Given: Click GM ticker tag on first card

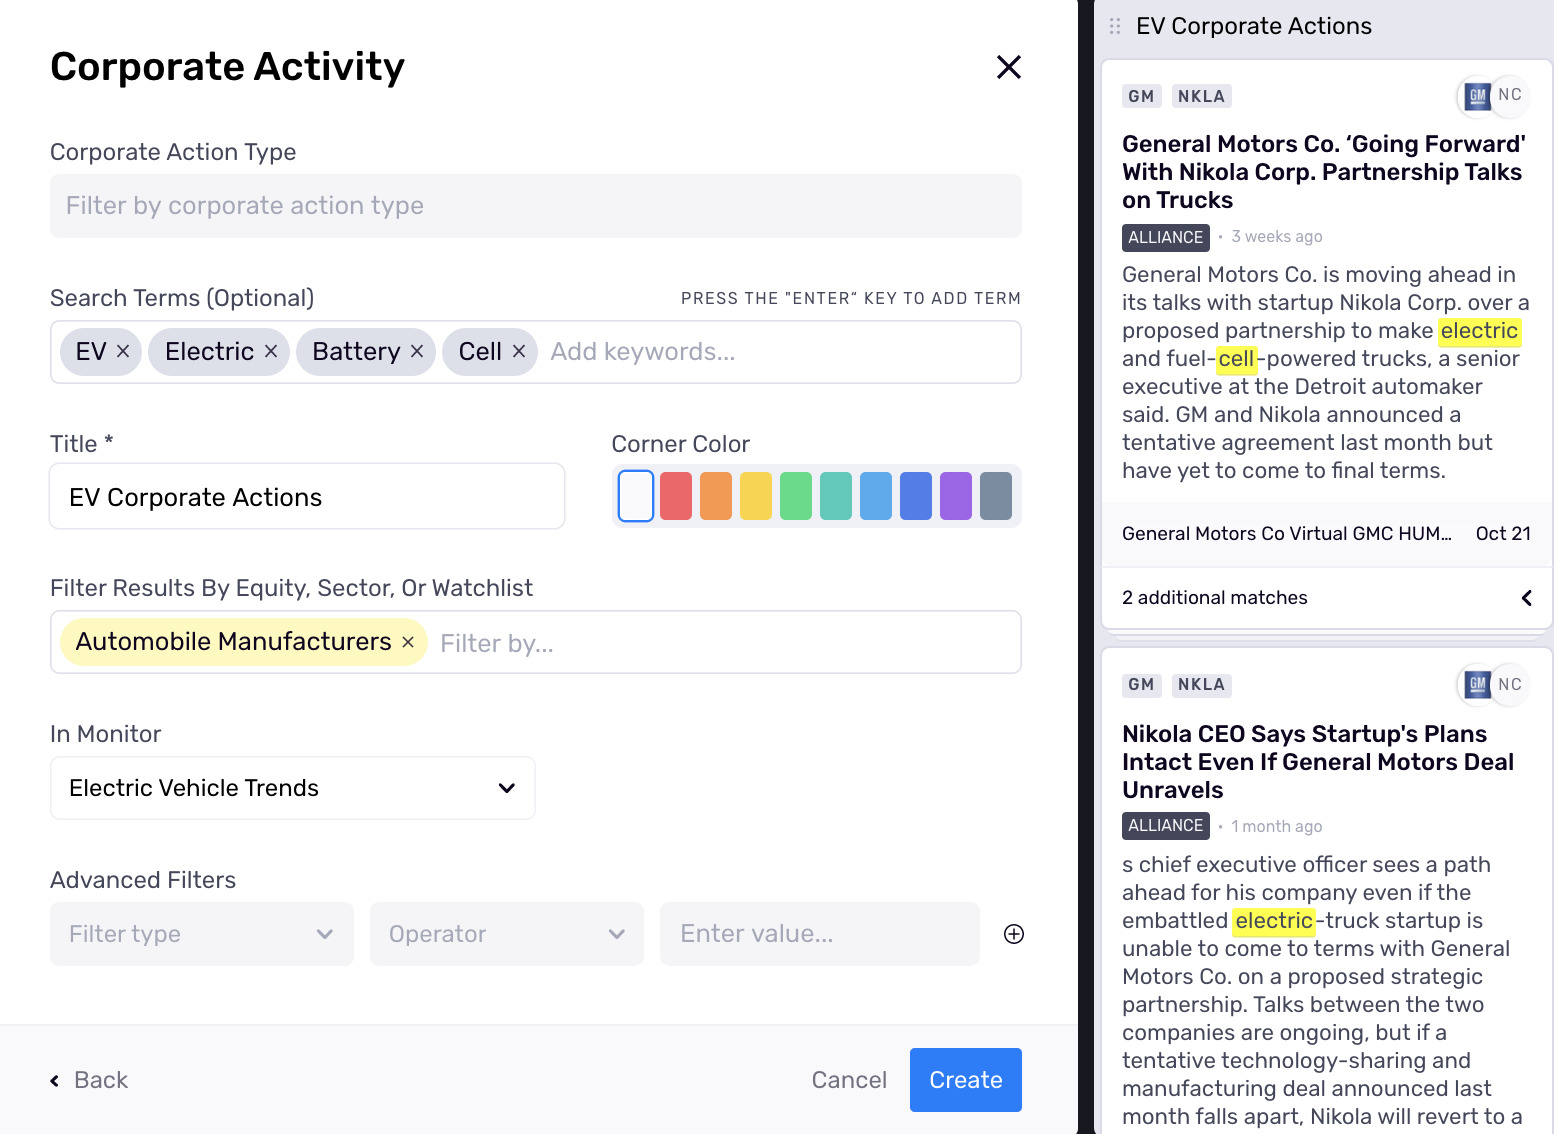Looking at the screenshot, I should pyautogui.click(x=1141, y=97).
